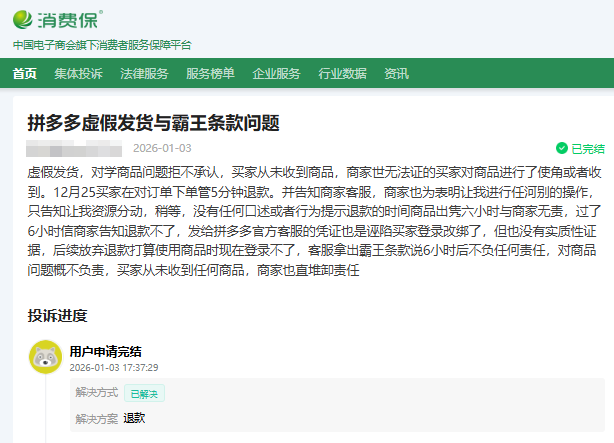Click the raccoon user avatar
The width and height of the screenshot is (614, 443).
point(43,356)
